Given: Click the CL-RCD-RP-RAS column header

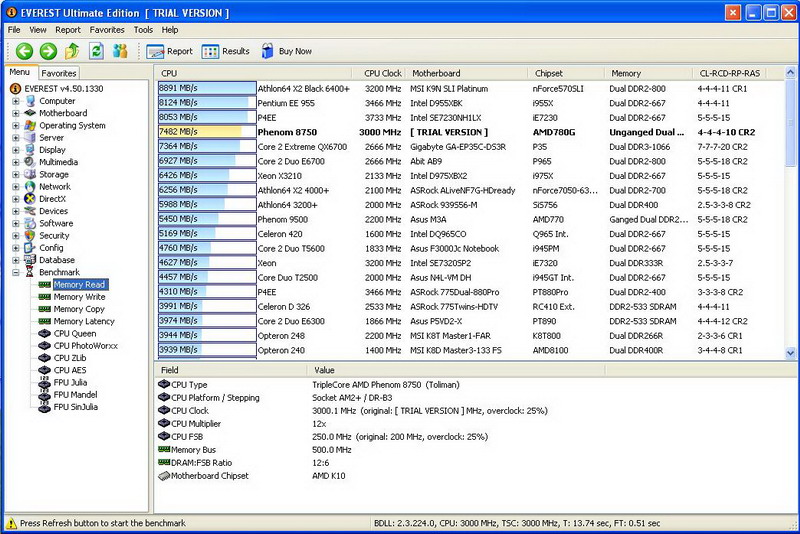Looking at the screenshot, I should click(730, 73).
